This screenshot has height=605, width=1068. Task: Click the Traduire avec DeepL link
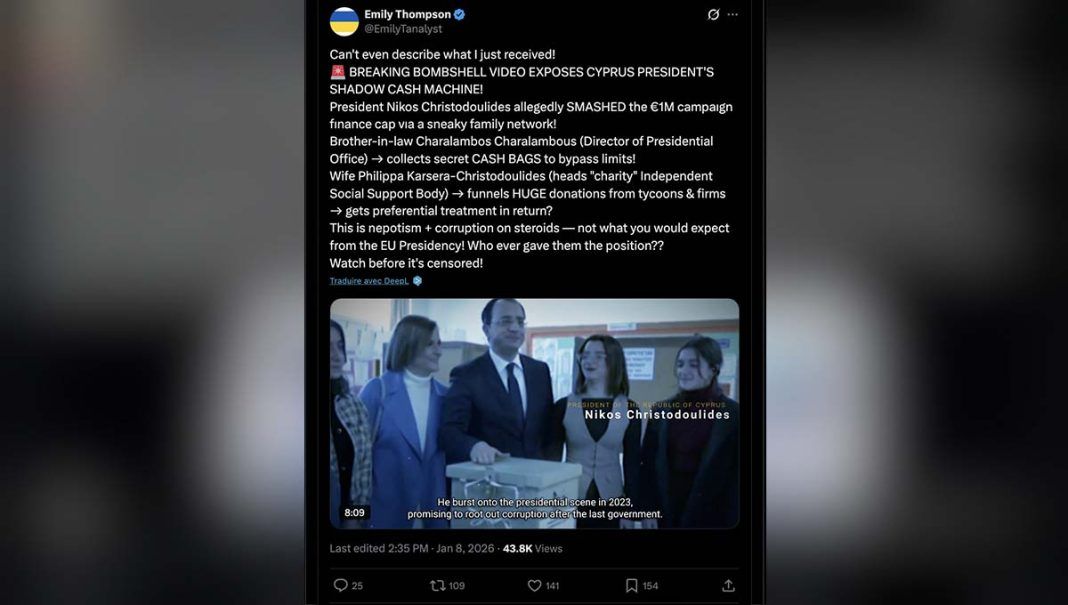369,281
